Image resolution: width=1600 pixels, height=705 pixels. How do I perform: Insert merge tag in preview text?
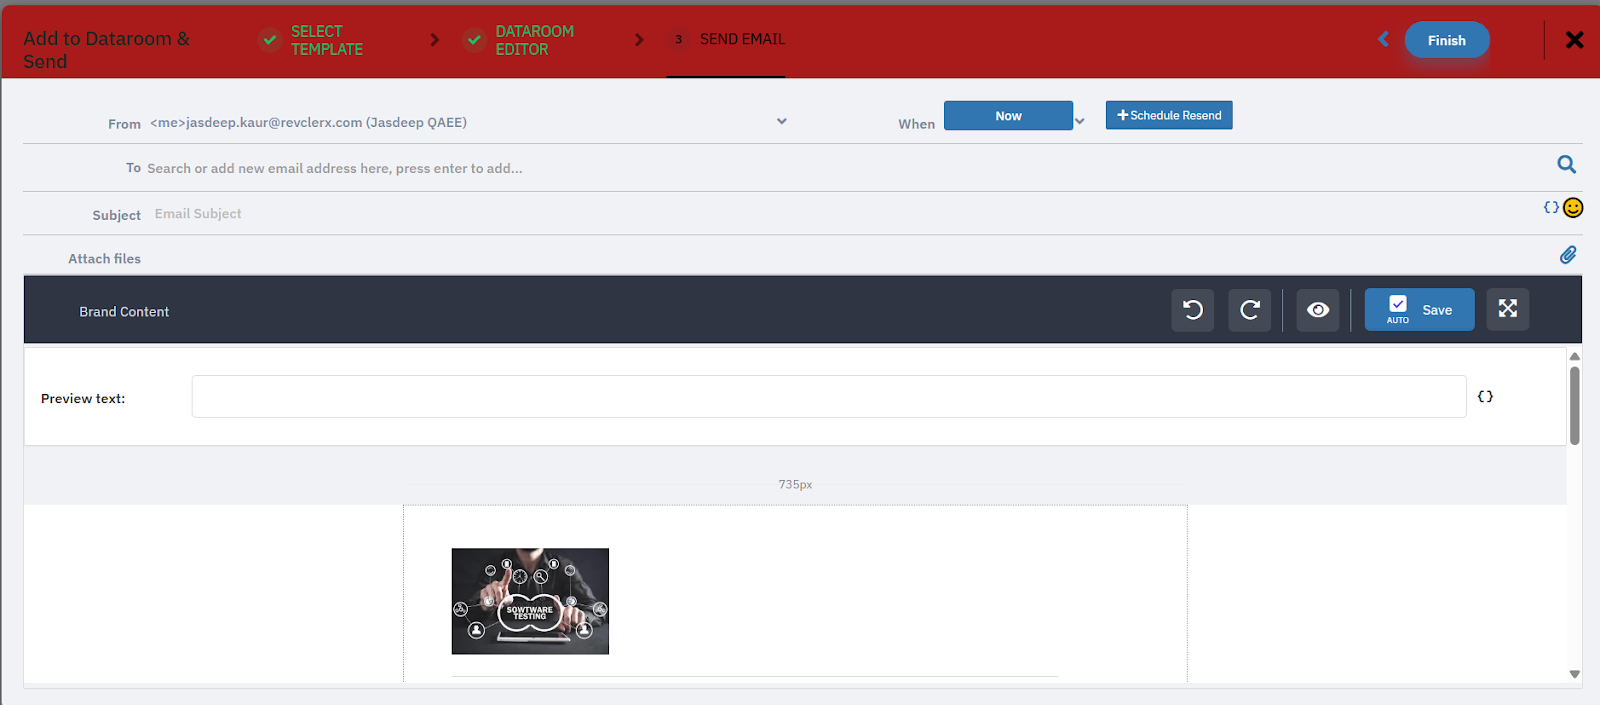click(x=1485, y=397)
